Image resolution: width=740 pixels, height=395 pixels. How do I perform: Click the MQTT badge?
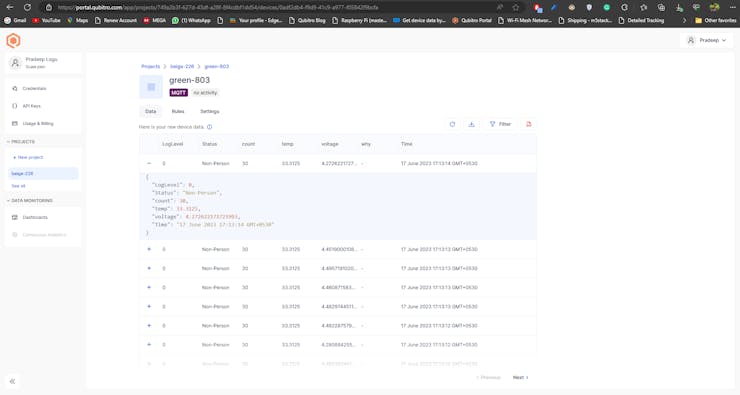[x=178, y=93]
